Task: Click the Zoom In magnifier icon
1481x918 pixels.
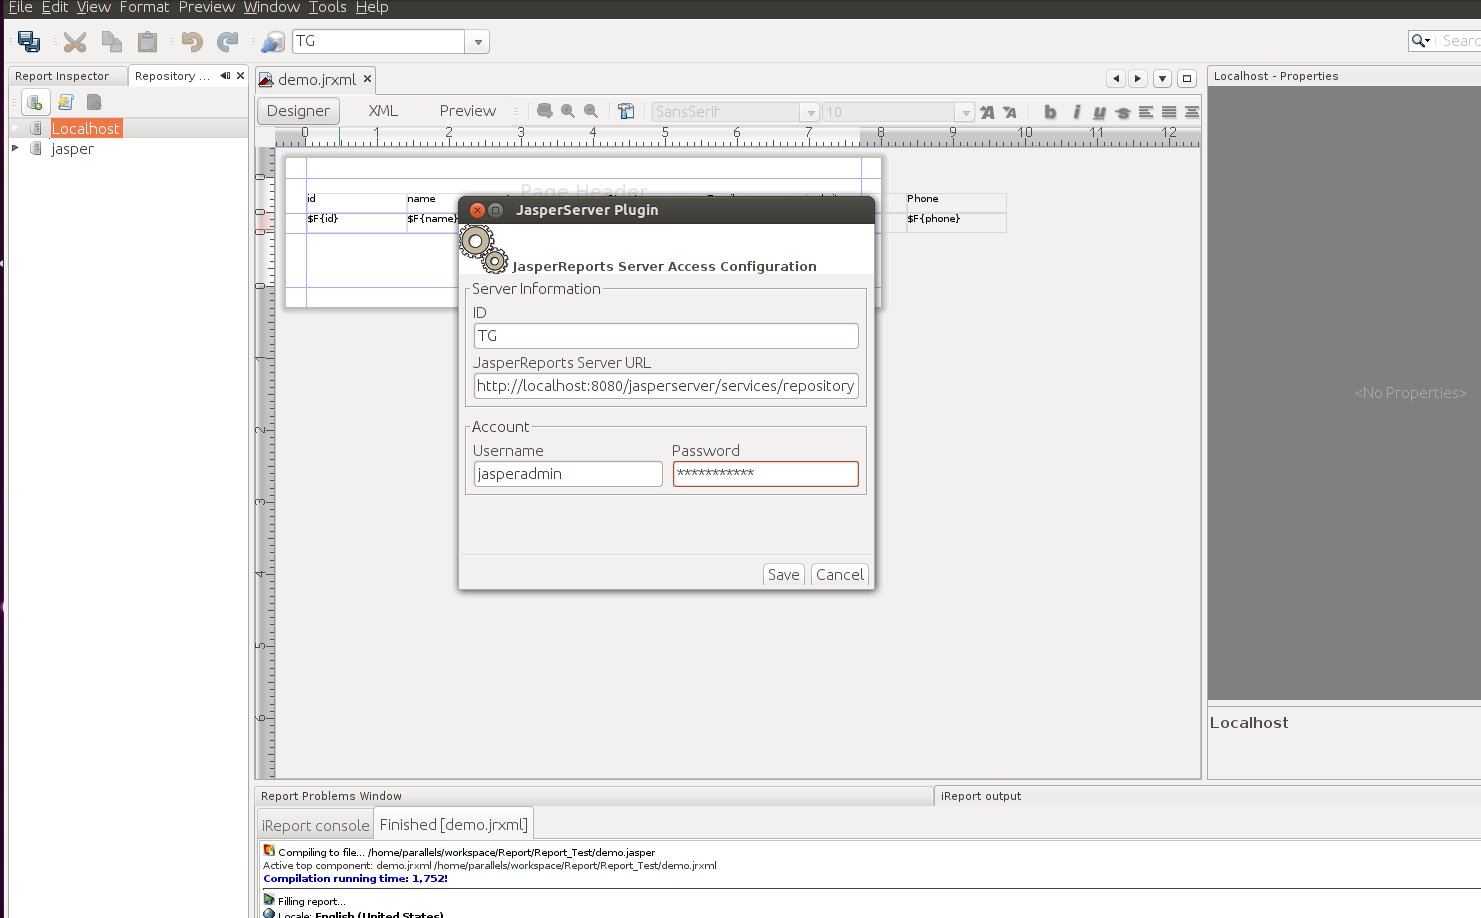Action: pyautogui.click(x=568, y=111)
